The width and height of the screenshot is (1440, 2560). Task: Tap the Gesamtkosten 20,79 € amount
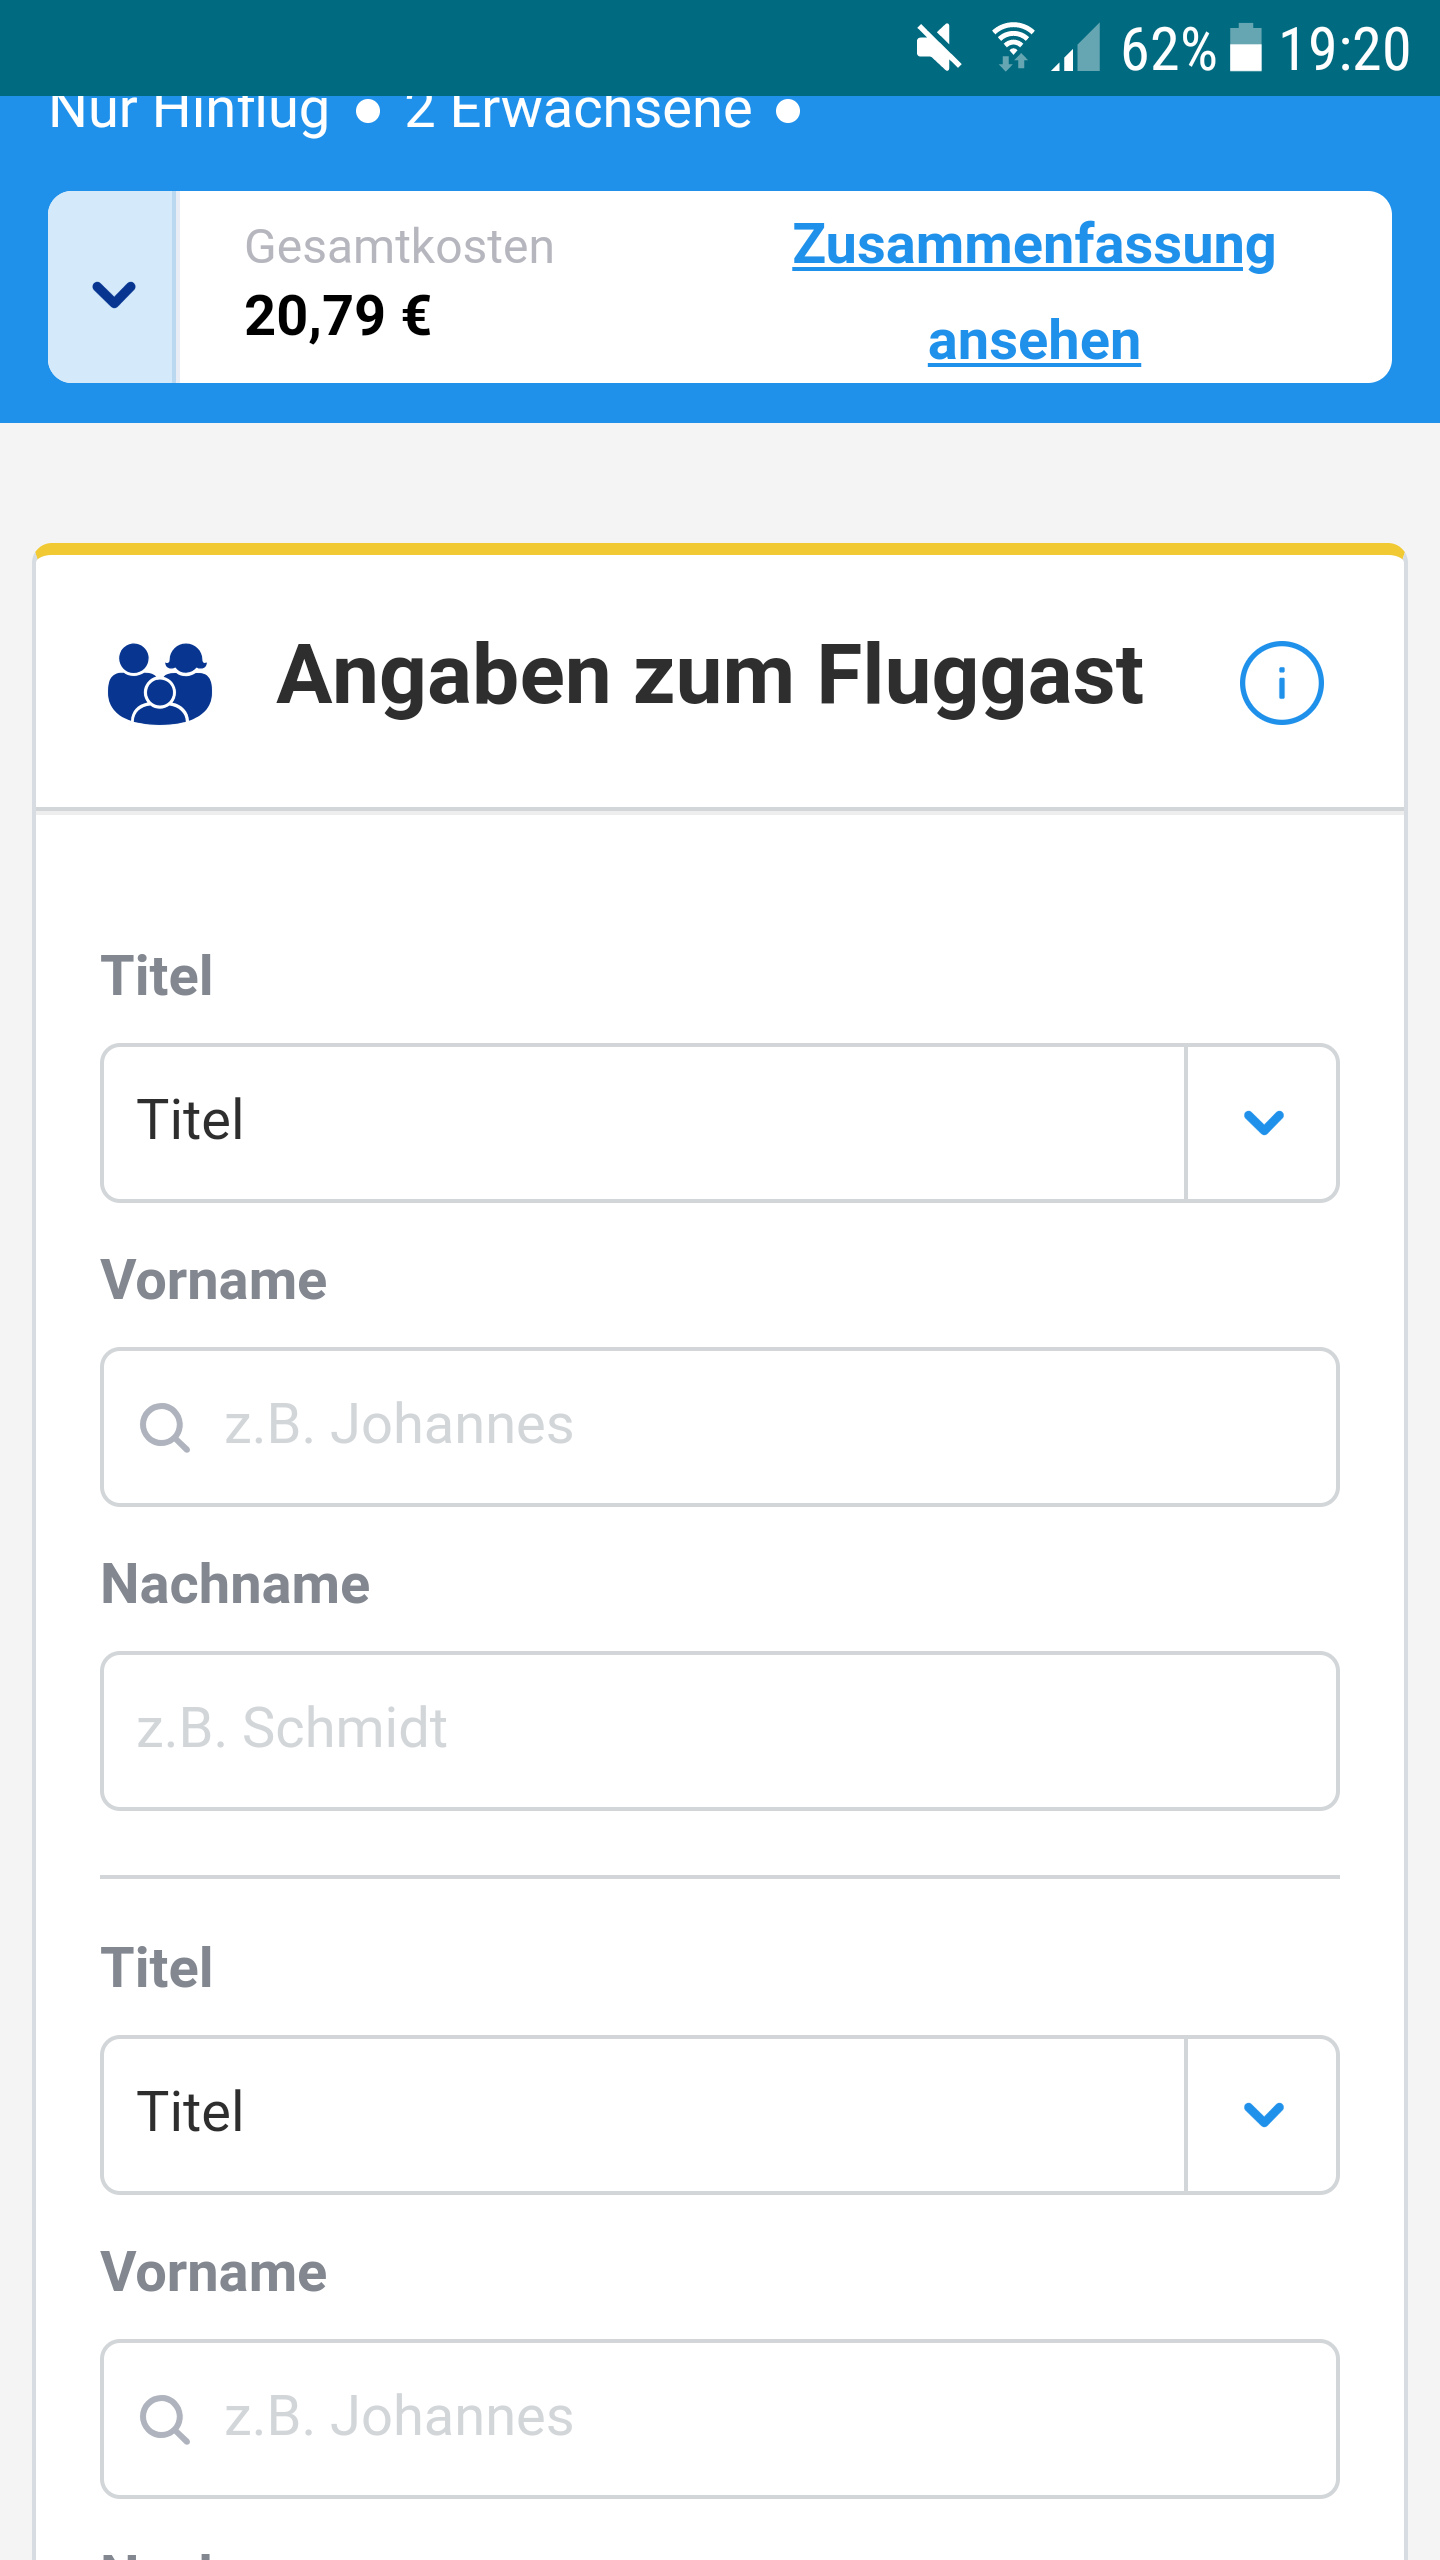point(338,317)
